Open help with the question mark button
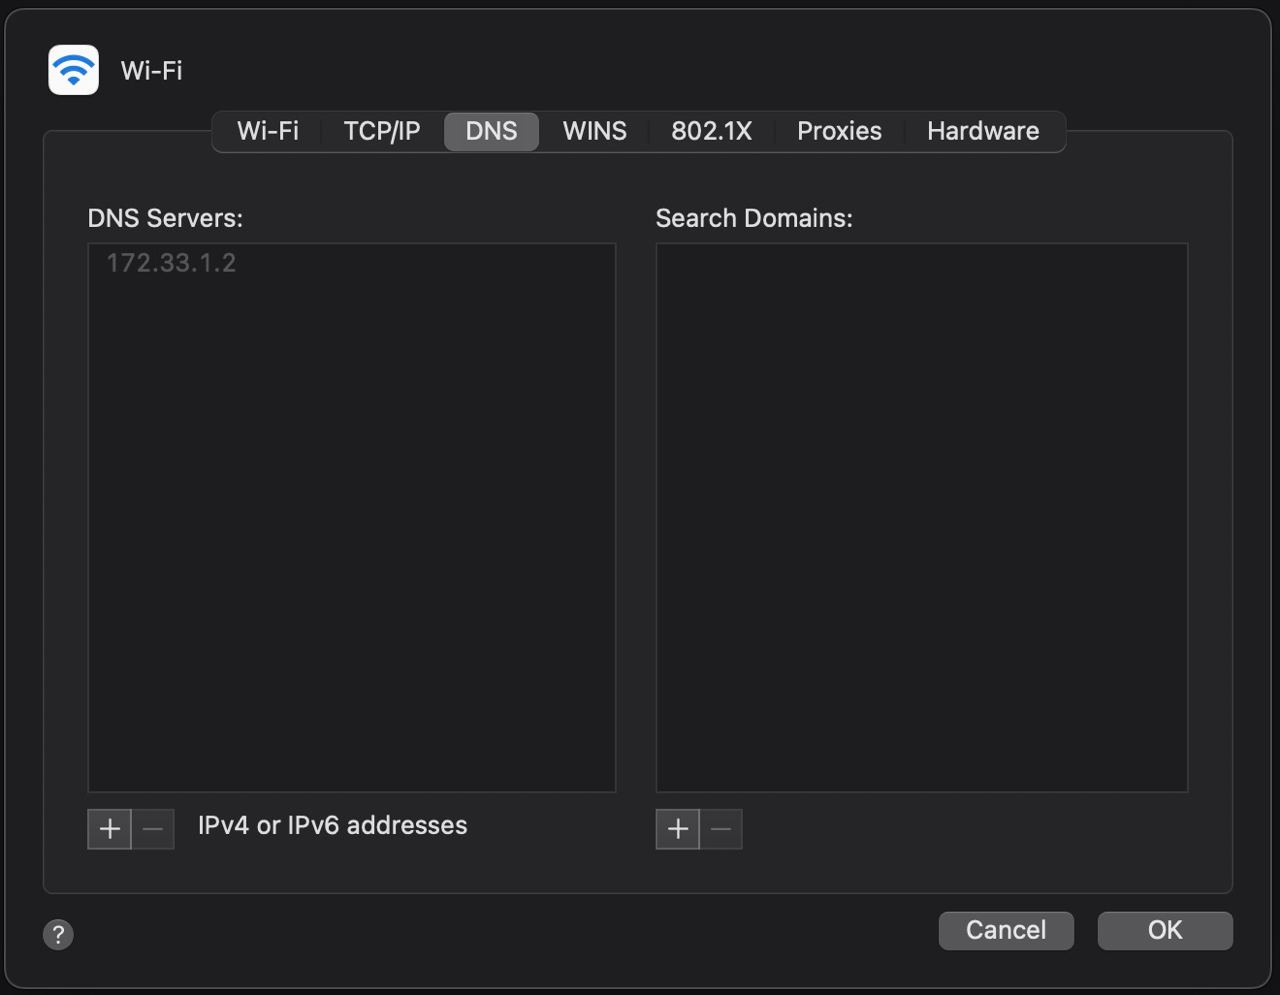This screenshot has width=1280, height=995. pyautogui.click(x=58, y=934)
